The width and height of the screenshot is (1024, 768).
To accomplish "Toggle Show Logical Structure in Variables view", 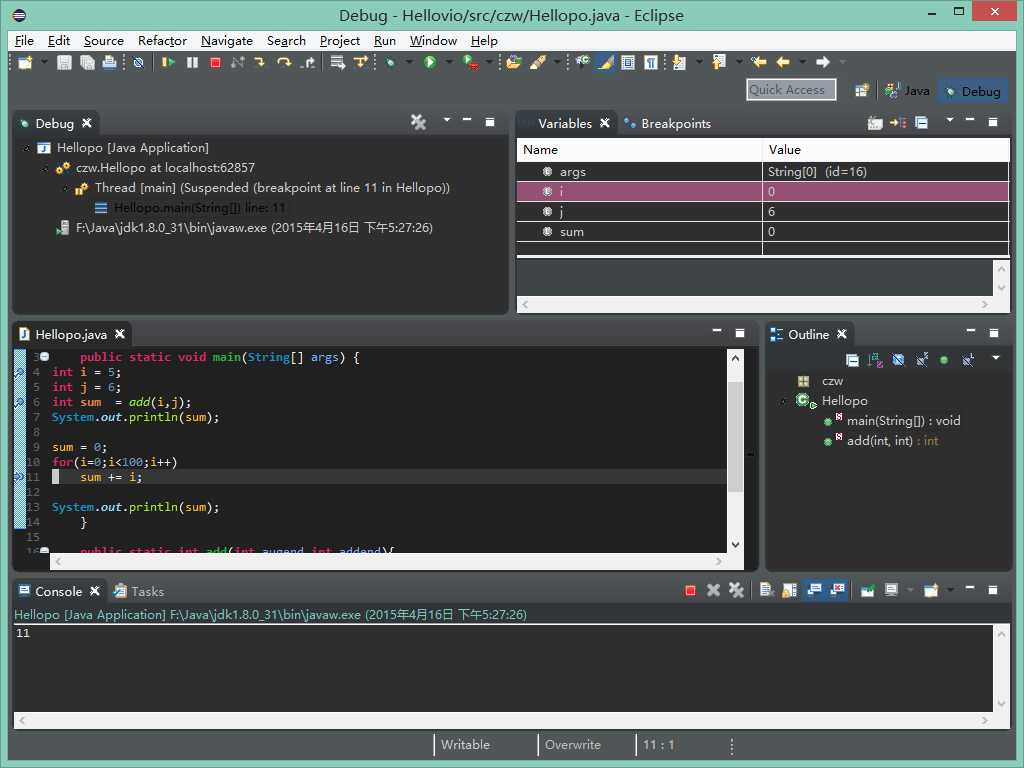I will (898, 123).
